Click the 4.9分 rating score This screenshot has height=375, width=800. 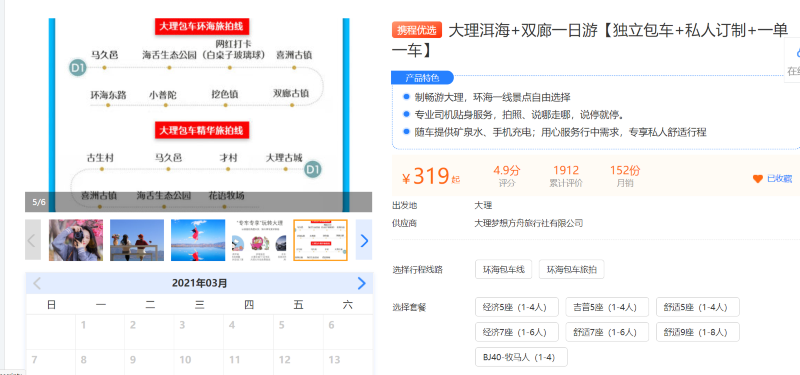507,176
